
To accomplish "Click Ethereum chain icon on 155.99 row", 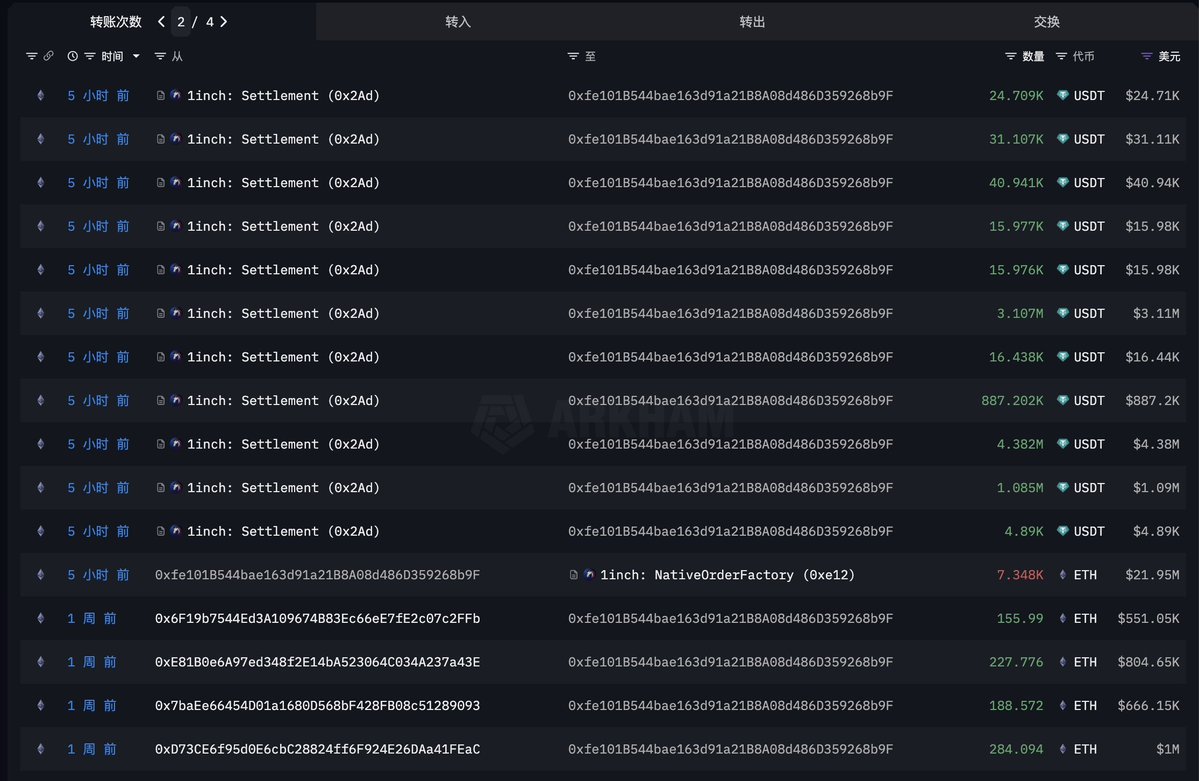I will (41, 619).
